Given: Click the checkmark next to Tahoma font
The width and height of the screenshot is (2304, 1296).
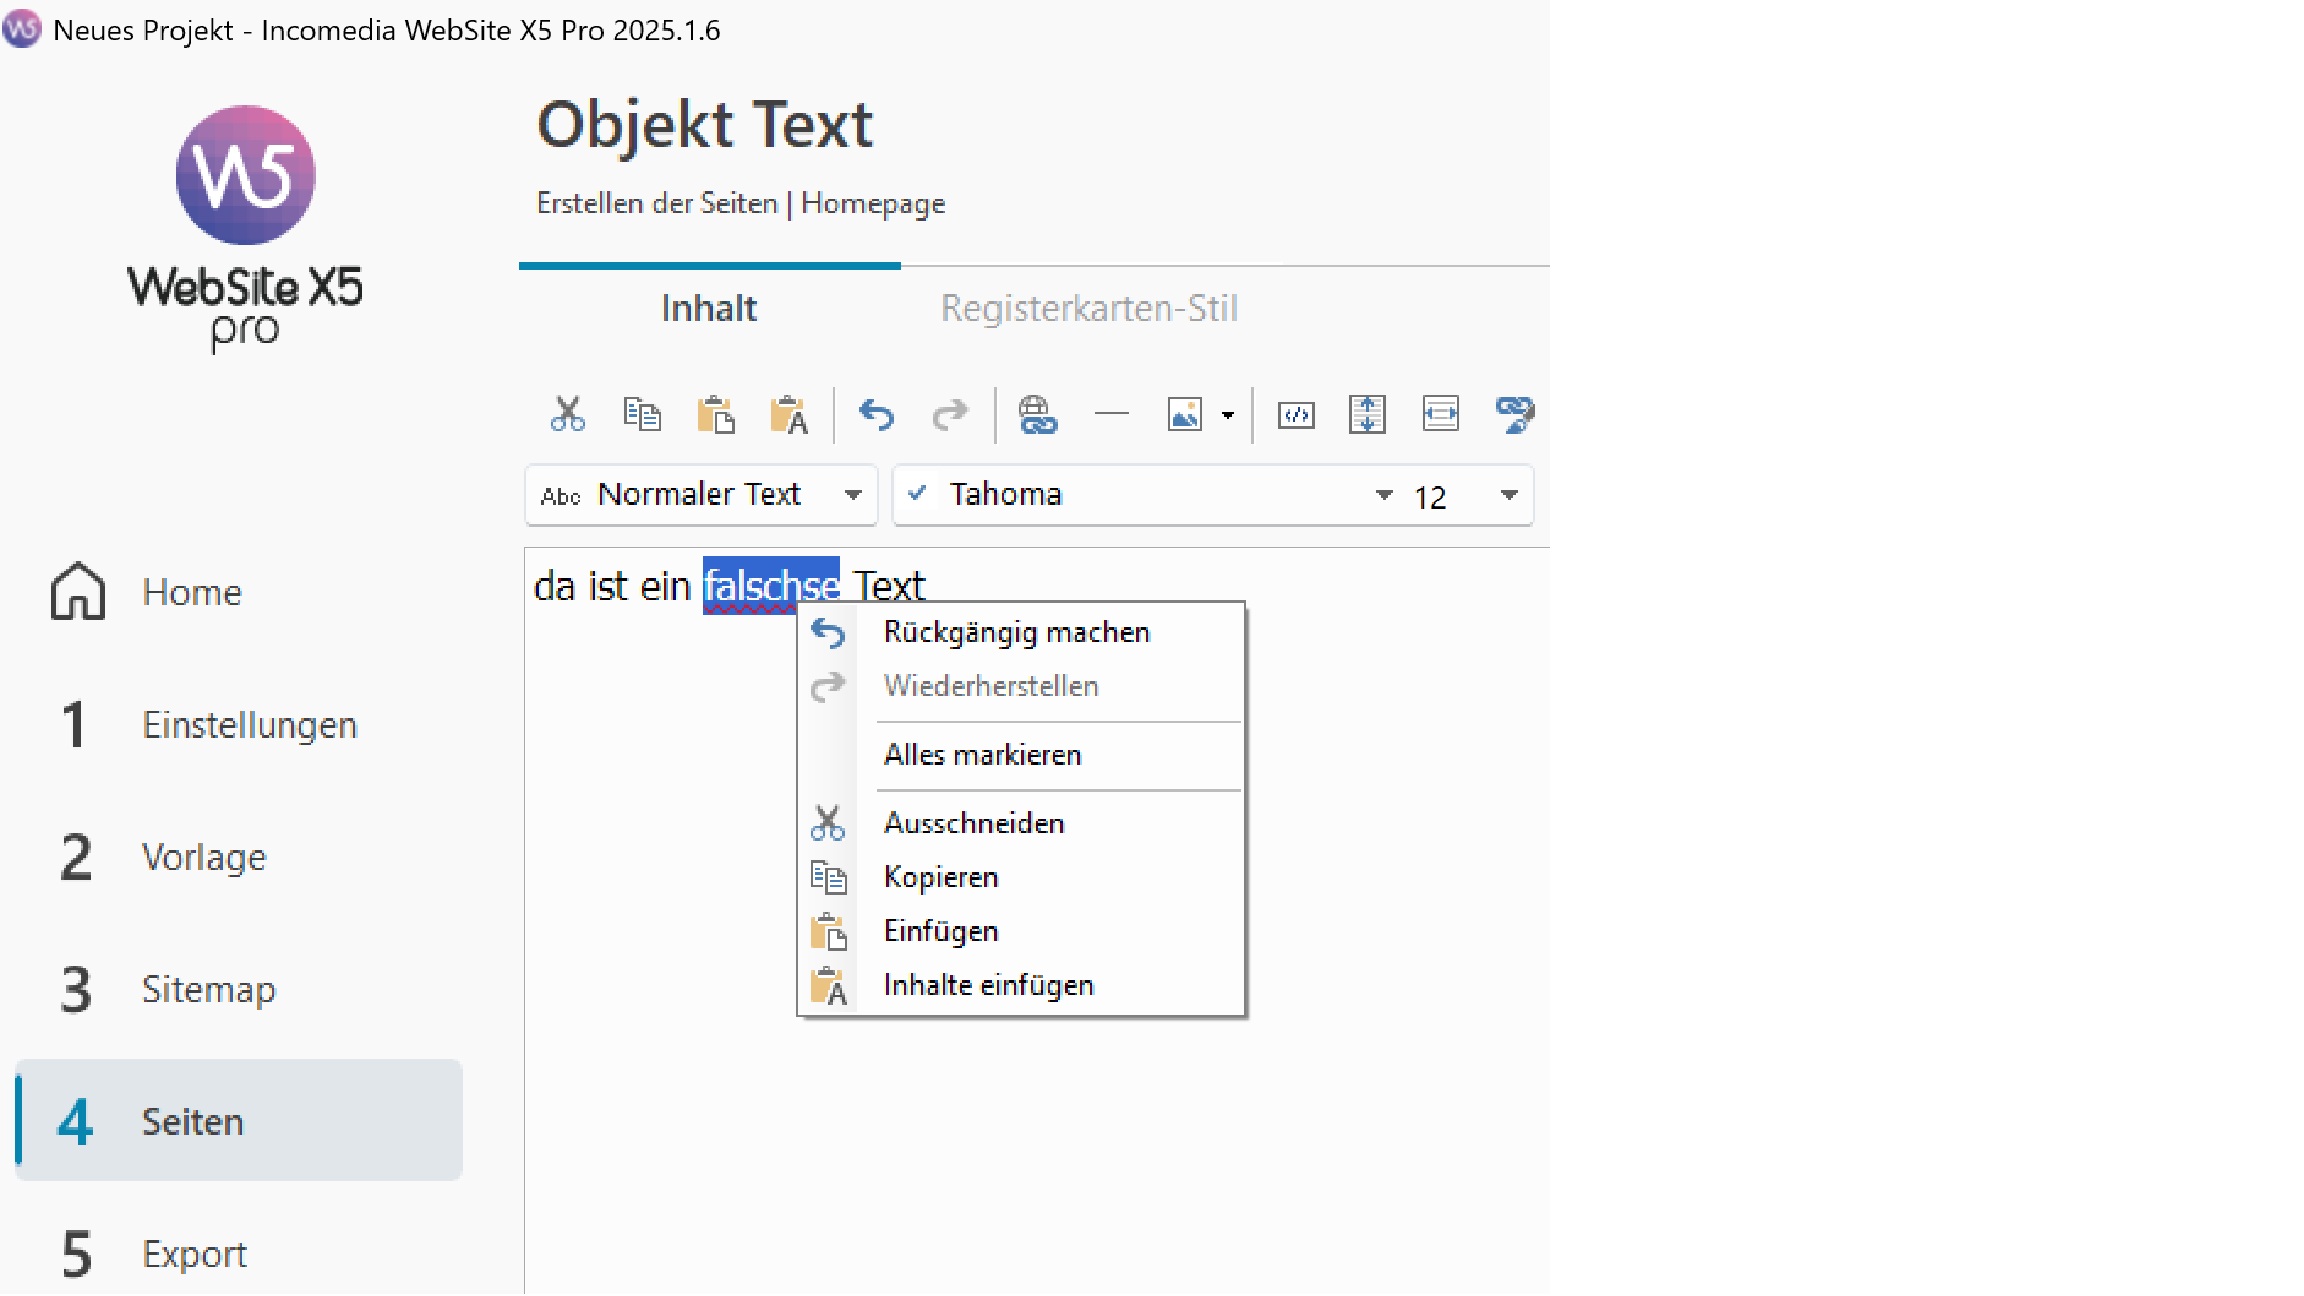Looking at the screenshot, I should (x=917, y=494).
